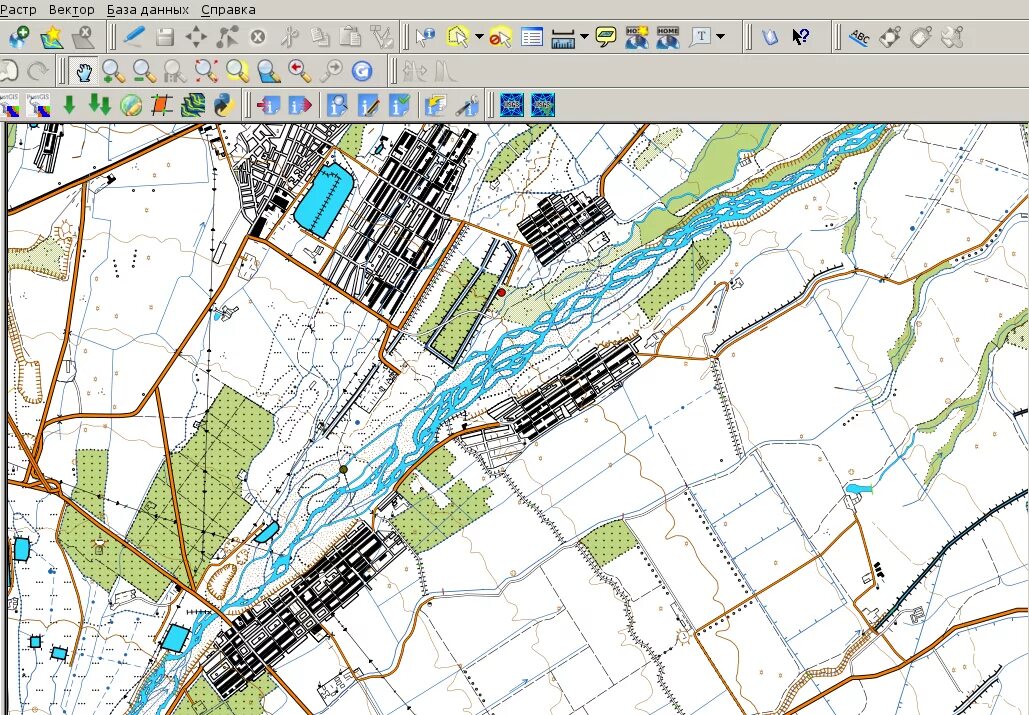Click the Zoom Out magnifier tool

click(x=144, y=71)
